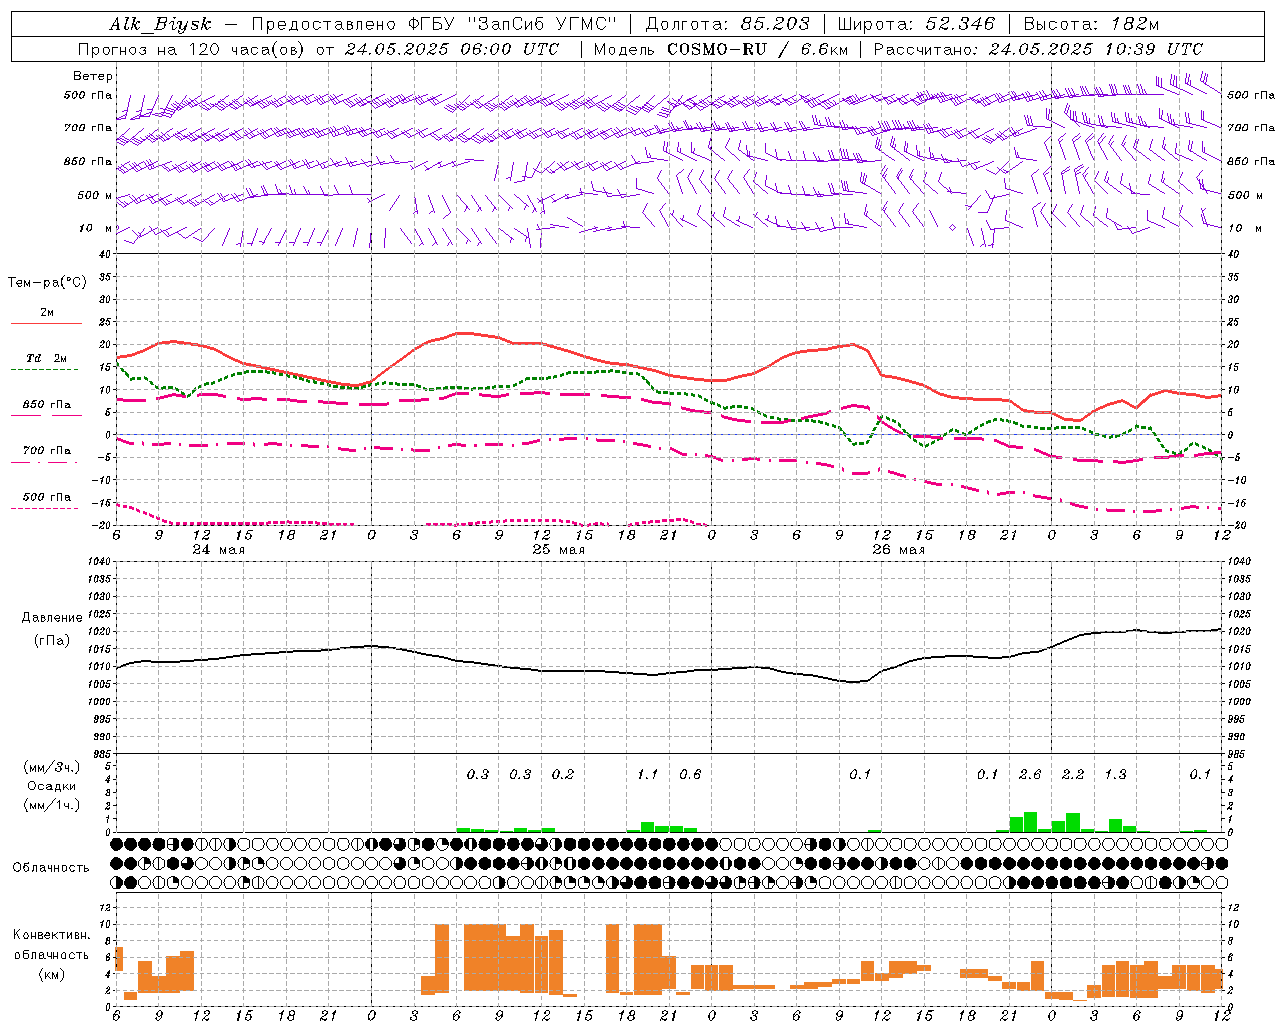This screenshot has width=1280, height=1024.
Task: Click the 3-hour precipitation value 0.6
Action: coord(690,775)
